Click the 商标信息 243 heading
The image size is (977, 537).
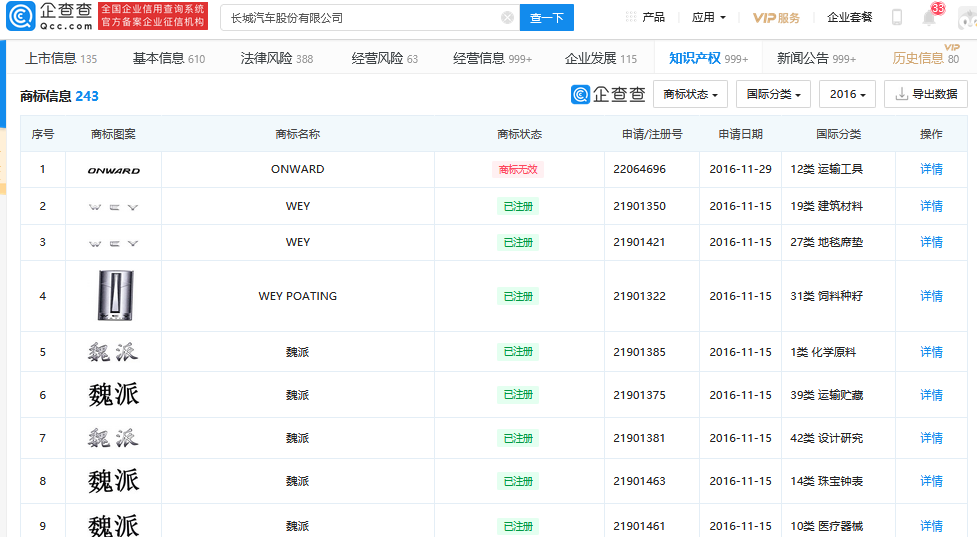tap(59, 96)
